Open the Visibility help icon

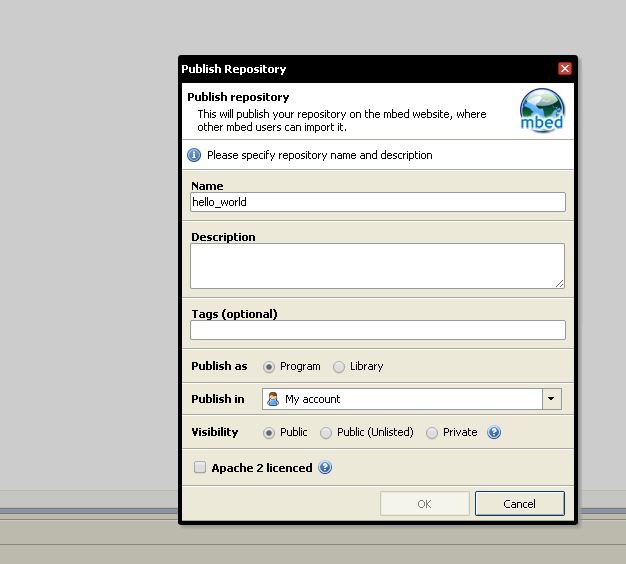[x=493, y=433]
